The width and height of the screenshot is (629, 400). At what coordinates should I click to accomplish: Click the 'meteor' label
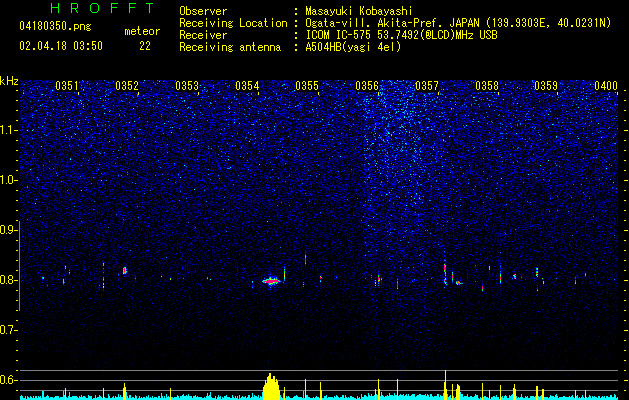tap(142, 31)
